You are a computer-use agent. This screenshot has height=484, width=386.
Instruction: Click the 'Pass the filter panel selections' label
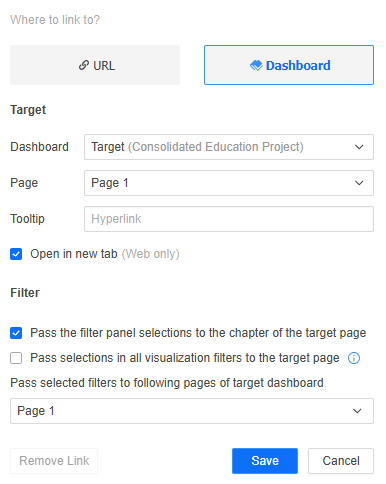coord(198,333)
